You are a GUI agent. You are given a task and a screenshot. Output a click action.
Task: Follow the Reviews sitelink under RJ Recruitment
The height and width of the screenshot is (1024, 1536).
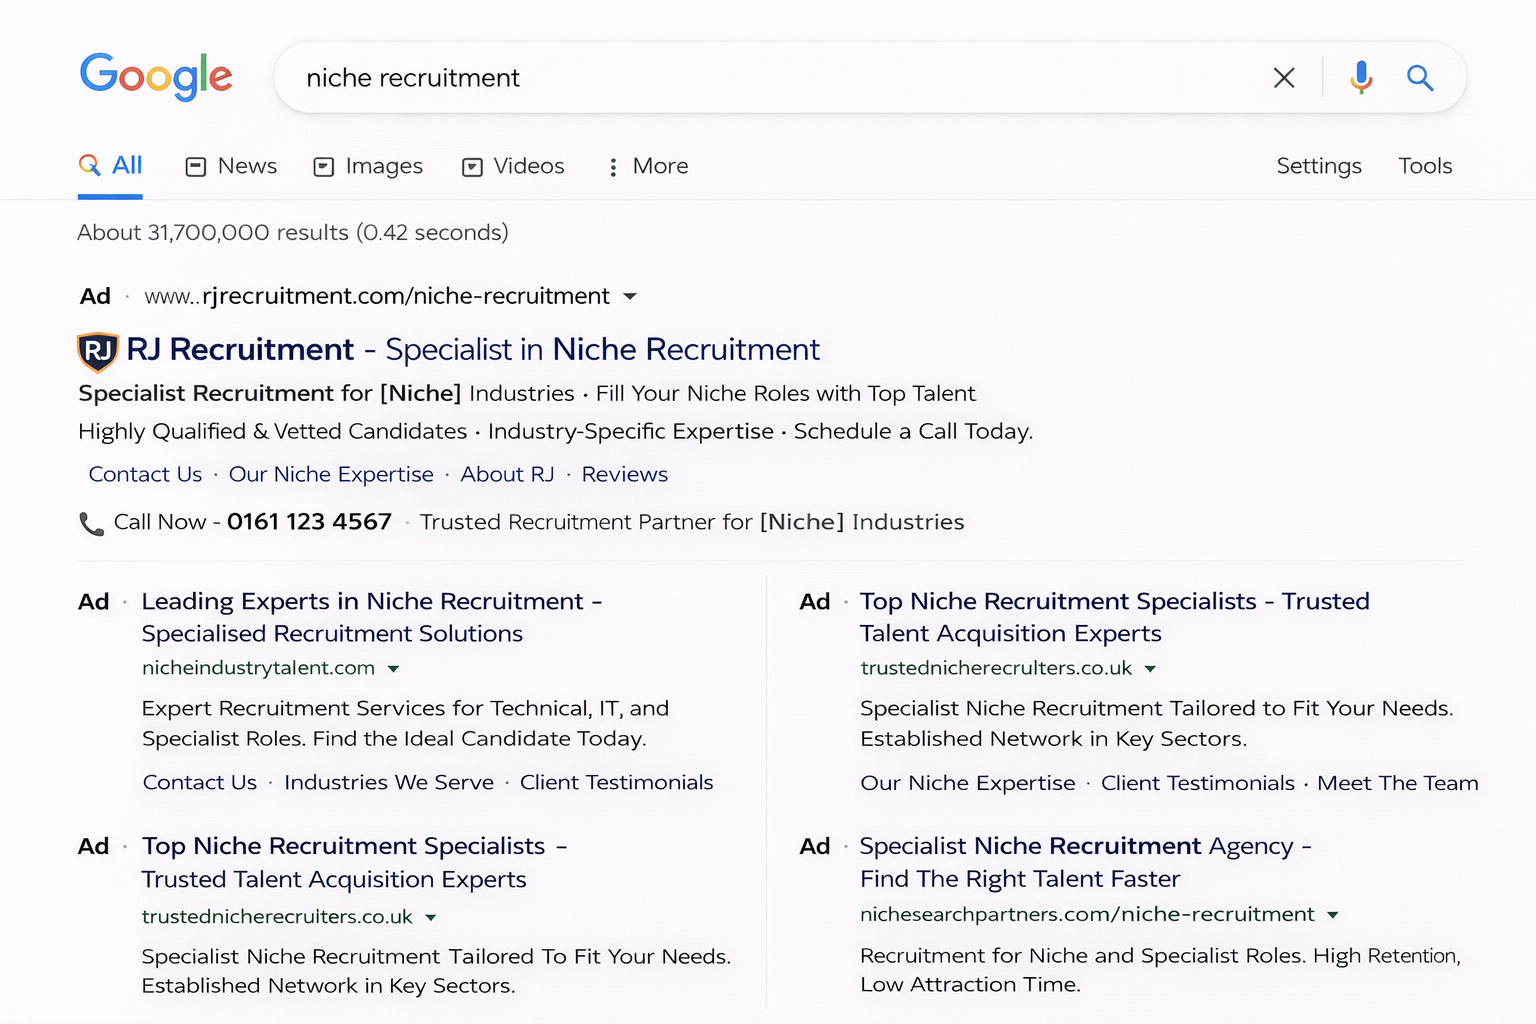tap(624, 475)
